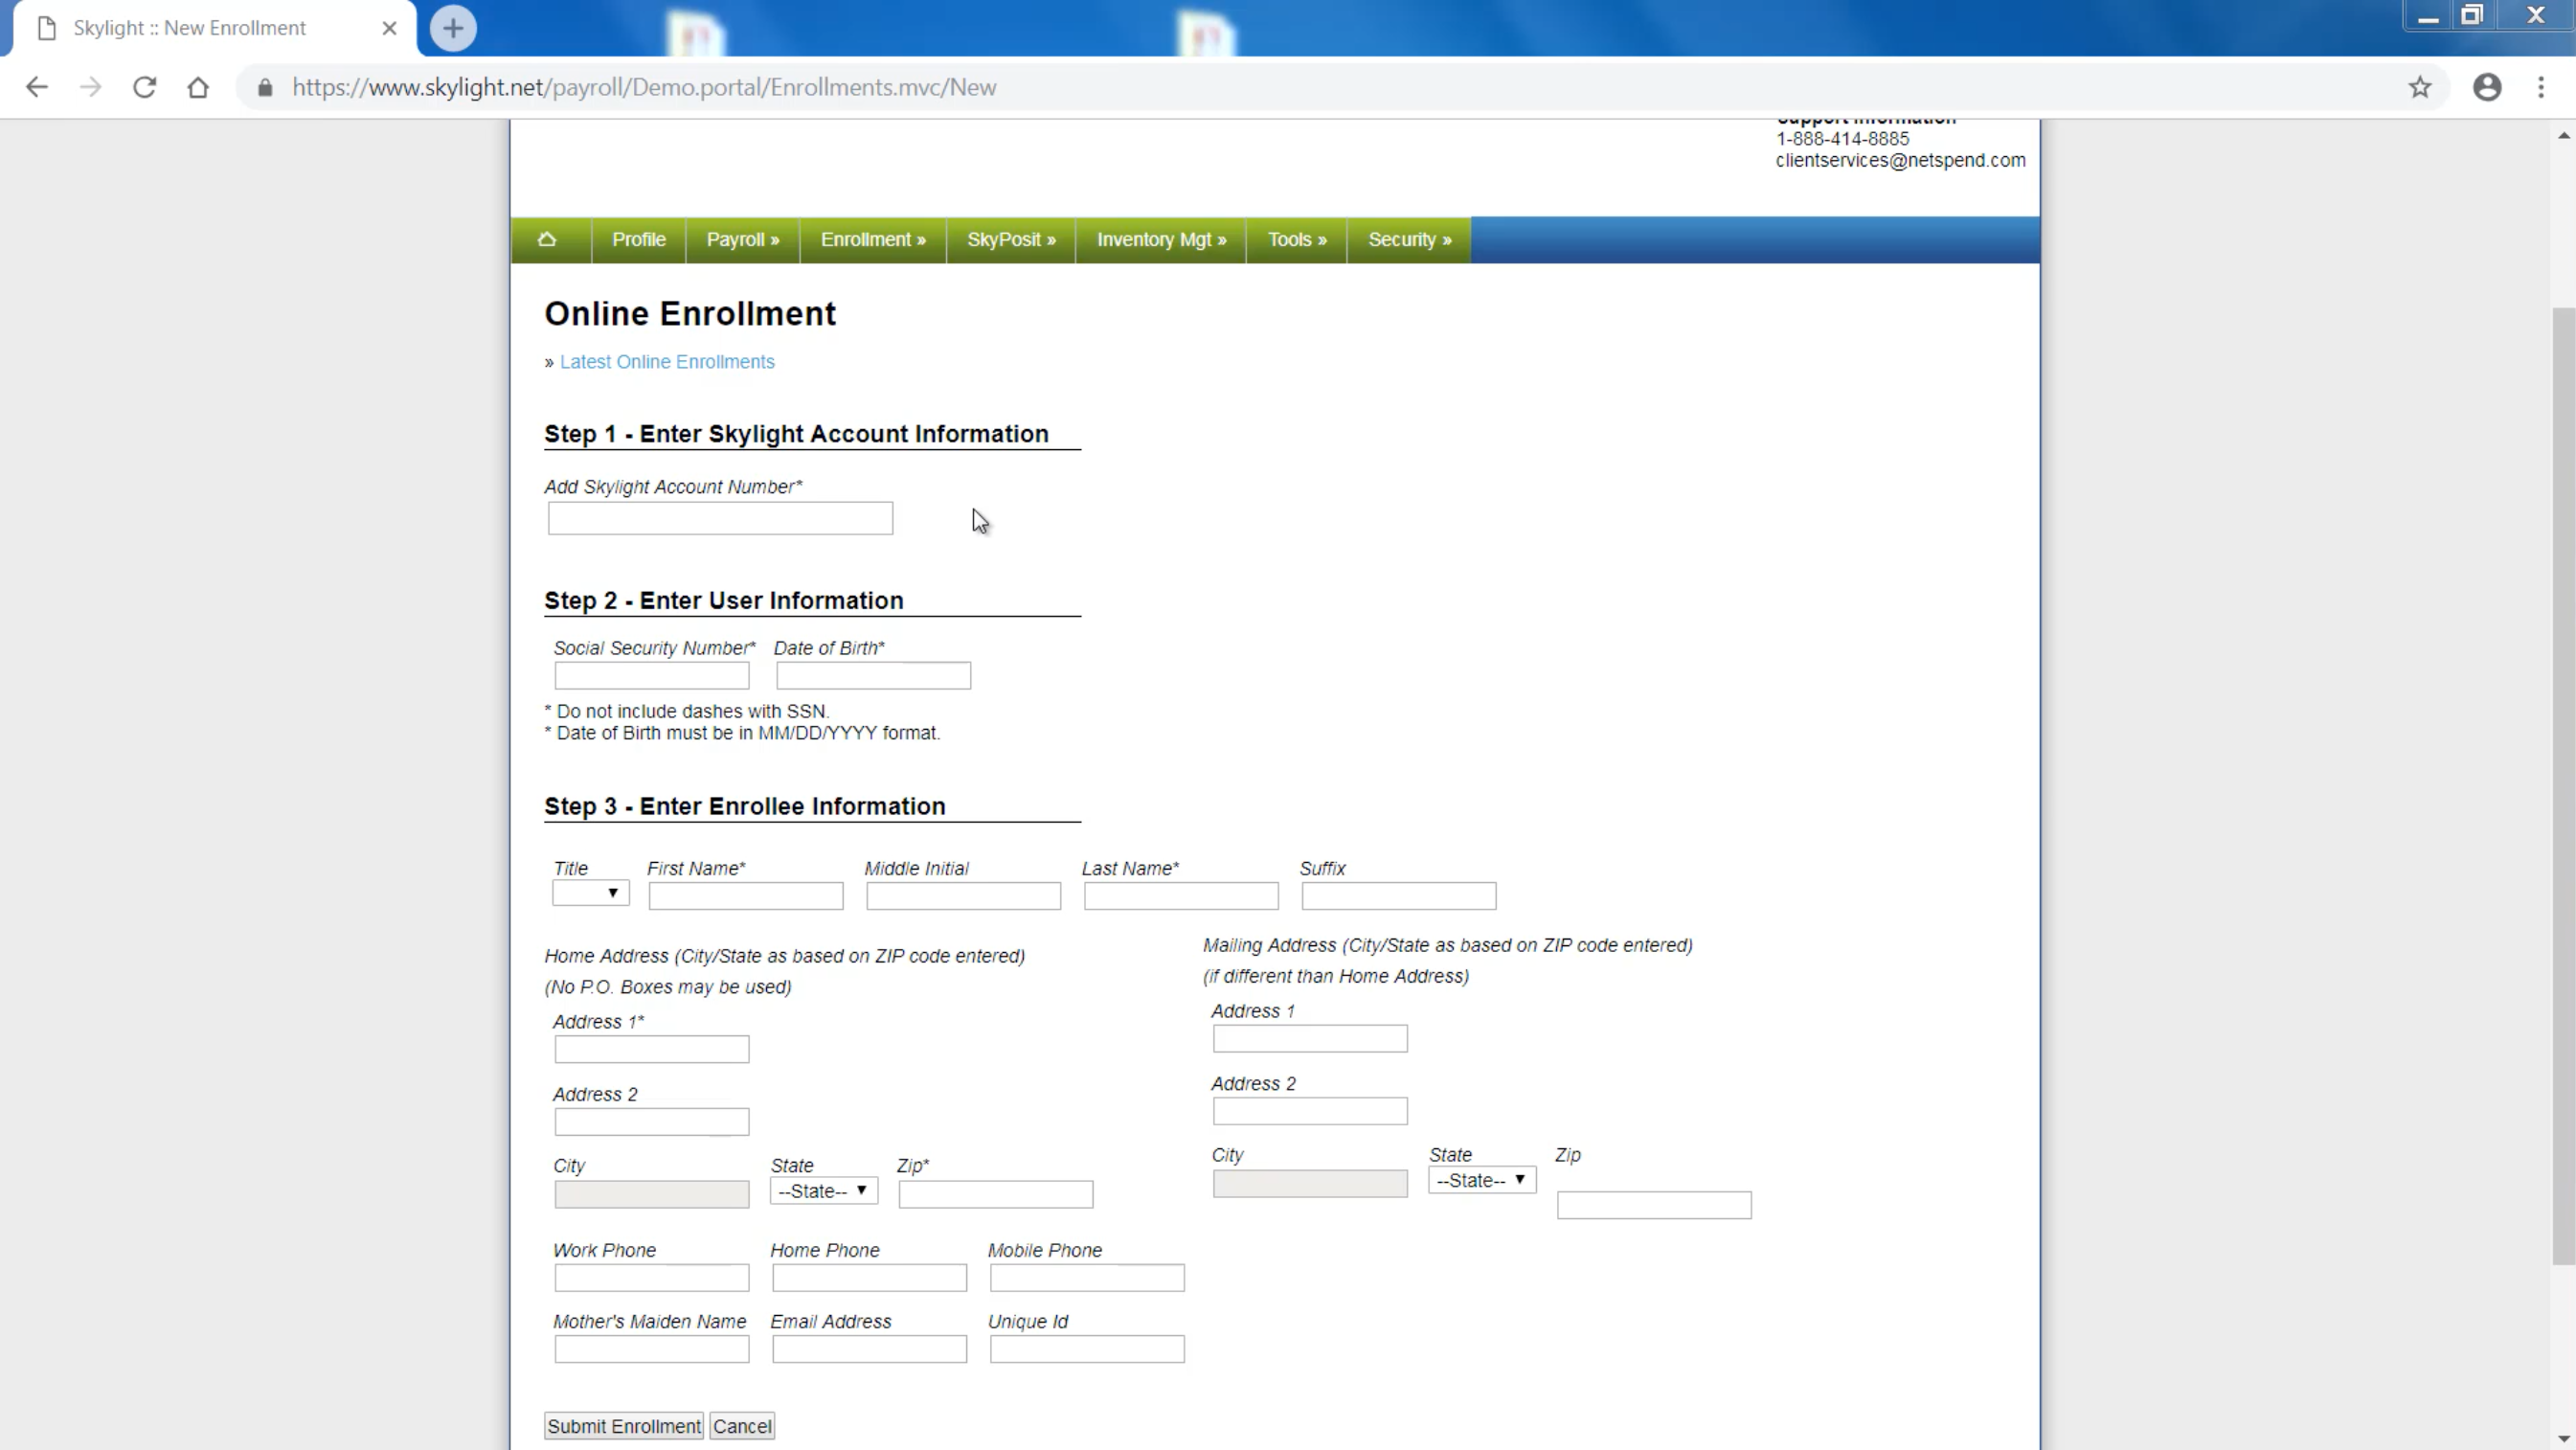This screenshot has height=1450, width=2576.
Task: Click the Social Security Number field
Action: 652,676
